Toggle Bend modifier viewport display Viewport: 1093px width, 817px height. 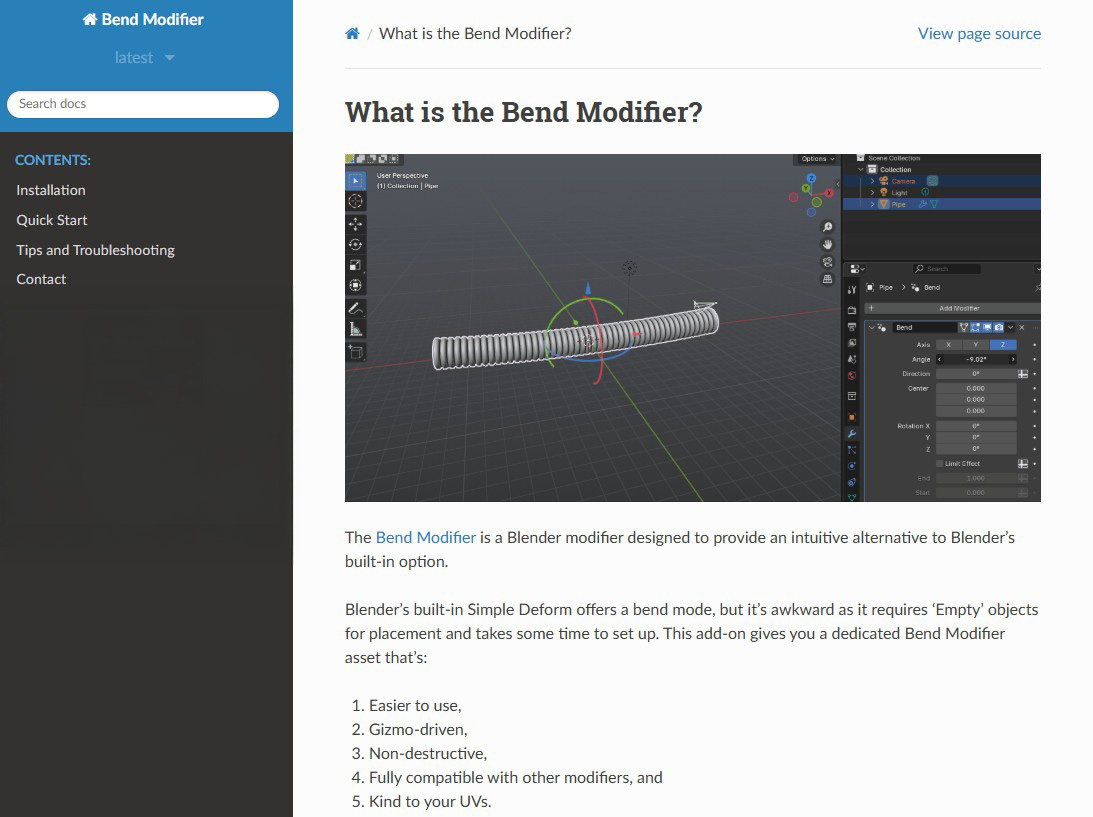986,328
